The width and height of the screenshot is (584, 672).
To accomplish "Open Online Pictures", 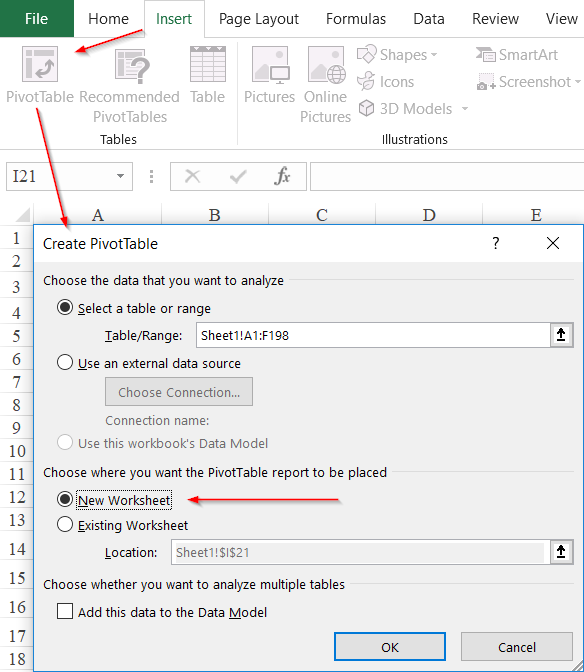I will [x=326, y=85].
